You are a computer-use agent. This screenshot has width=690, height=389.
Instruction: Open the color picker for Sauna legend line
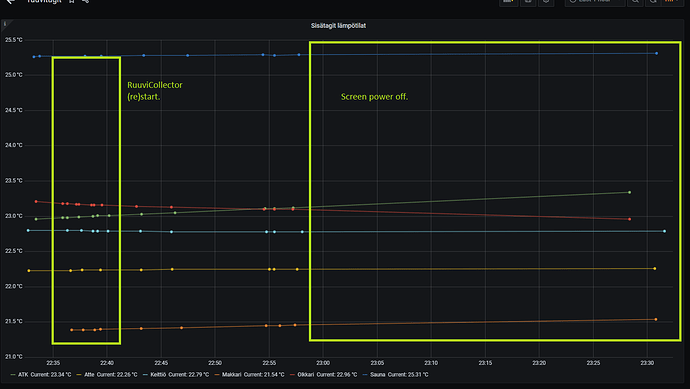(x=365, y=375)
